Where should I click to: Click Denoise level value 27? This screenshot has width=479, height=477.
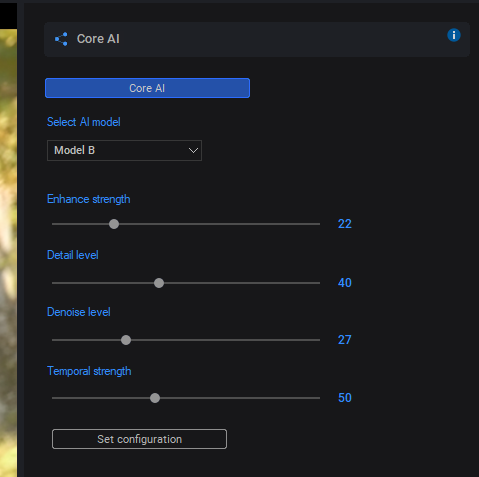[345, 340]
